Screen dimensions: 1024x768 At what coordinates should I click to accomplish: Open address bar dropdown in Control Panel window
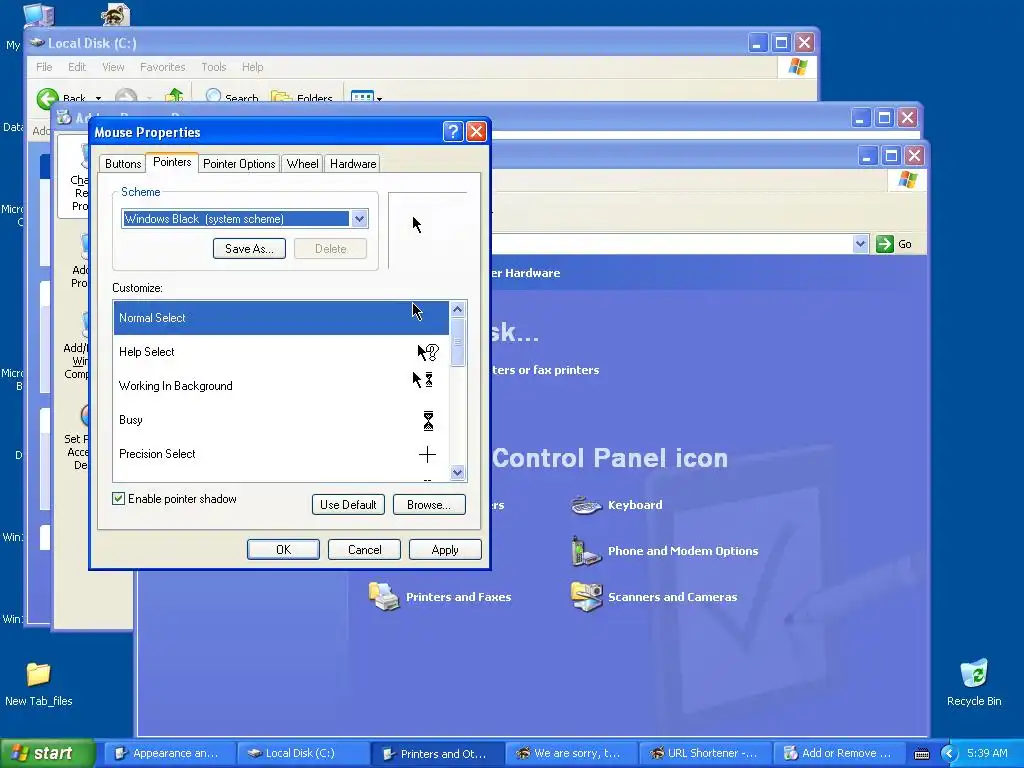pyautogui.click(x=860, y=244)
